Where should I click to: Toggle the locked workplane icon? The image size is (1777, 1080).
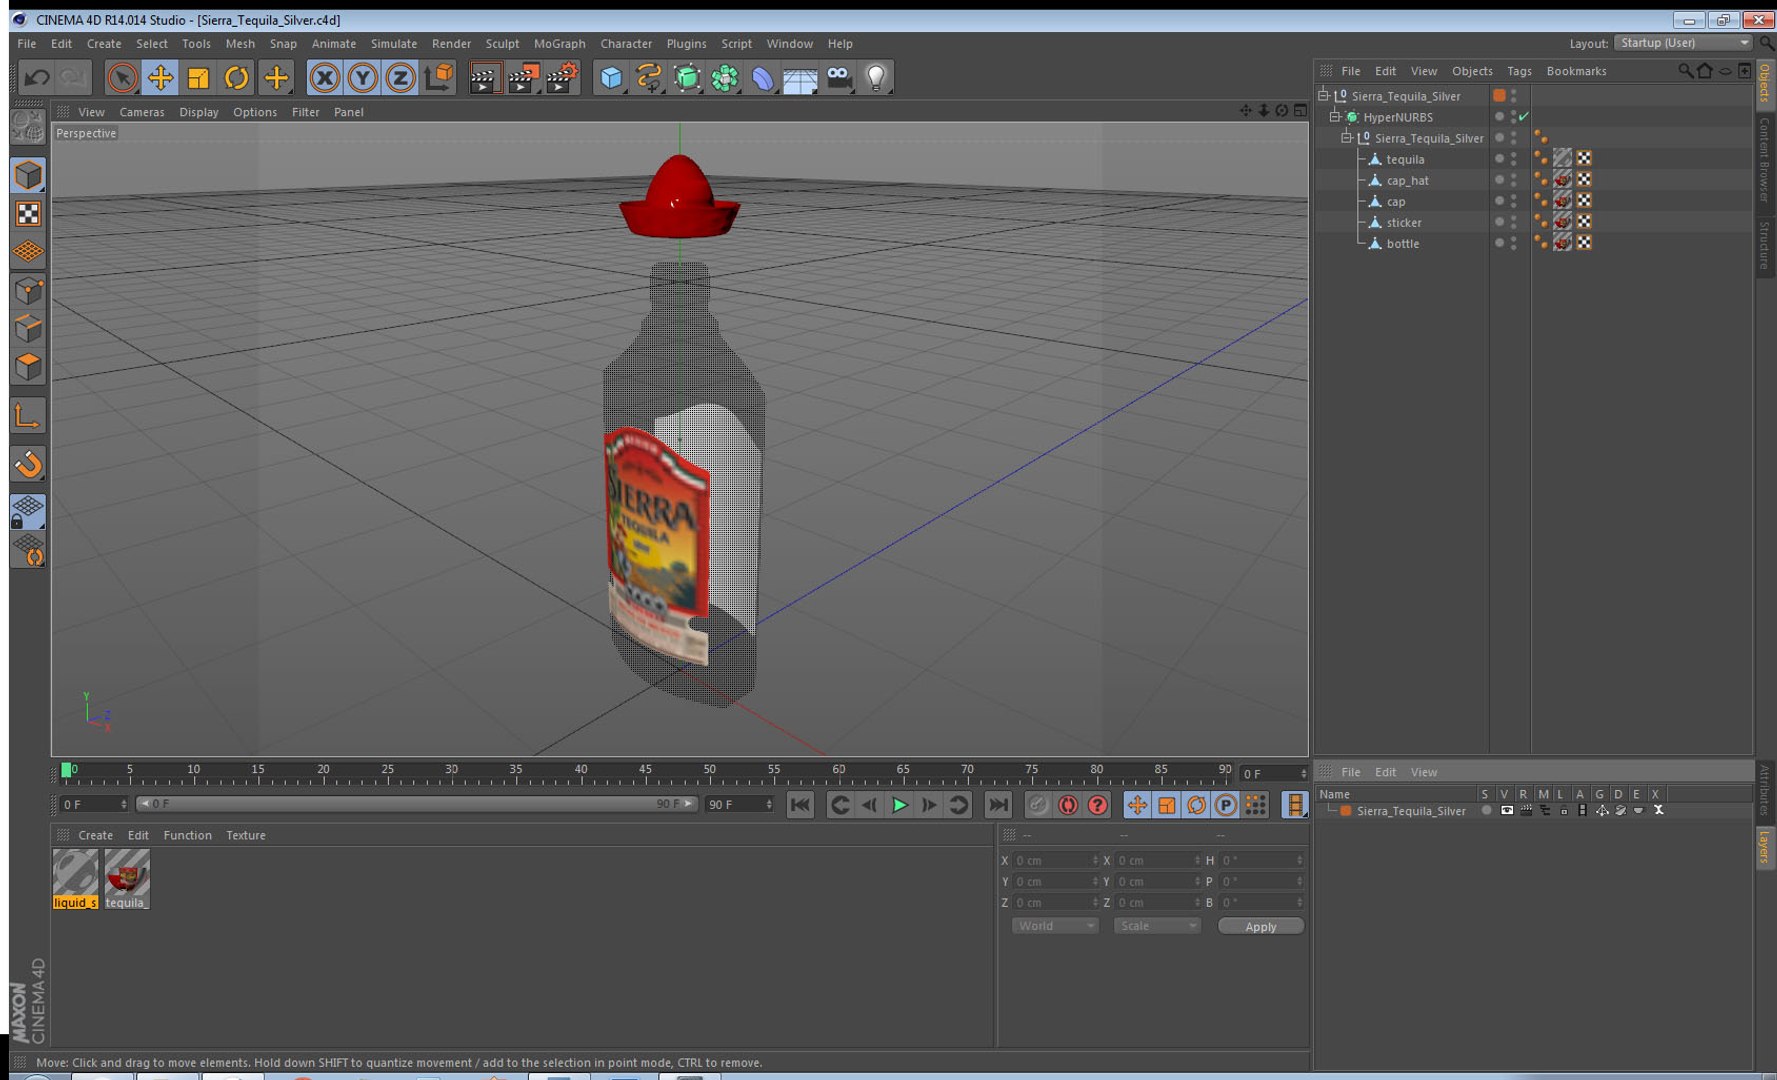coord(28,512)
